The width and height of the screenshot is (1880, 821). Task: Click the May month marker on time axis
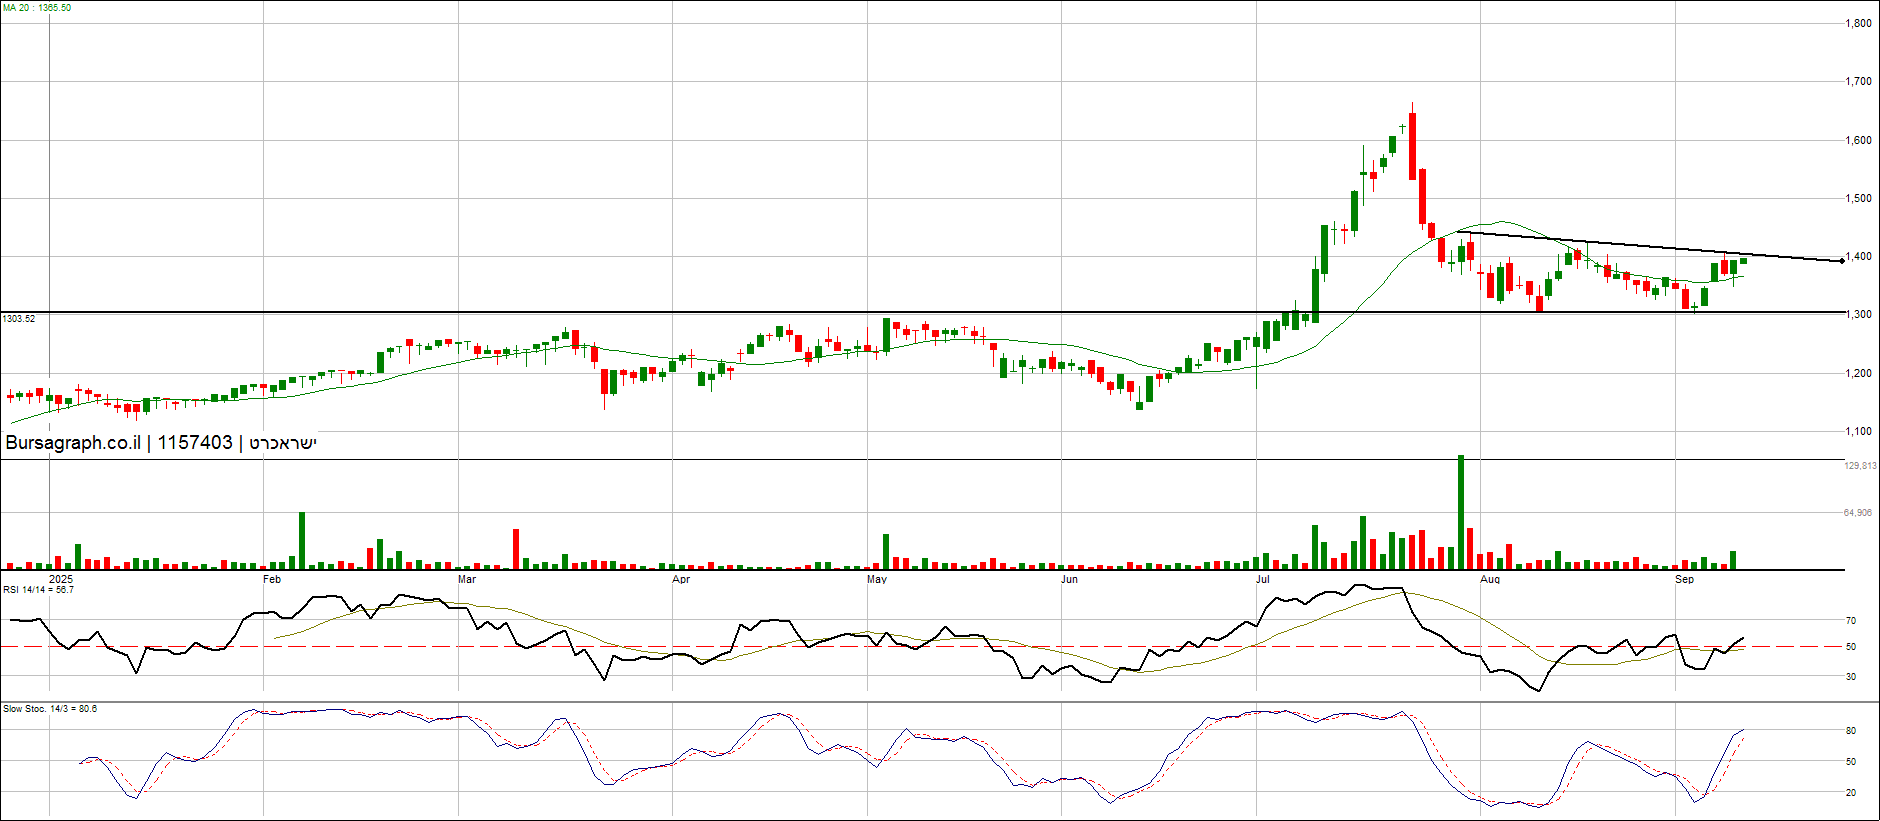pyautogui.click(x=877, y=580)
